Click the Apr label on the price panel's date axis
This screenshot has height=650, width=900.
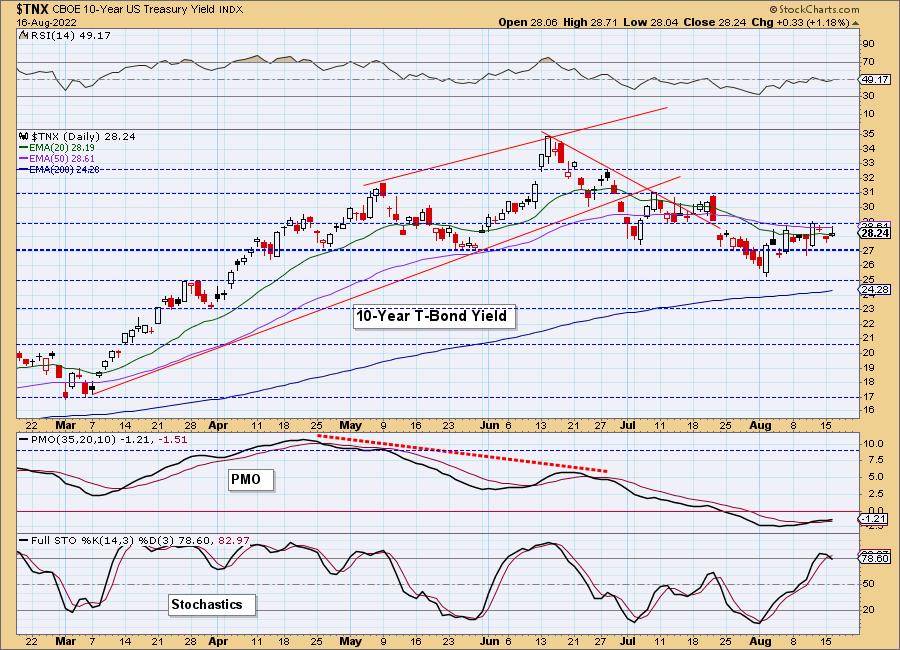pos(218,426)
